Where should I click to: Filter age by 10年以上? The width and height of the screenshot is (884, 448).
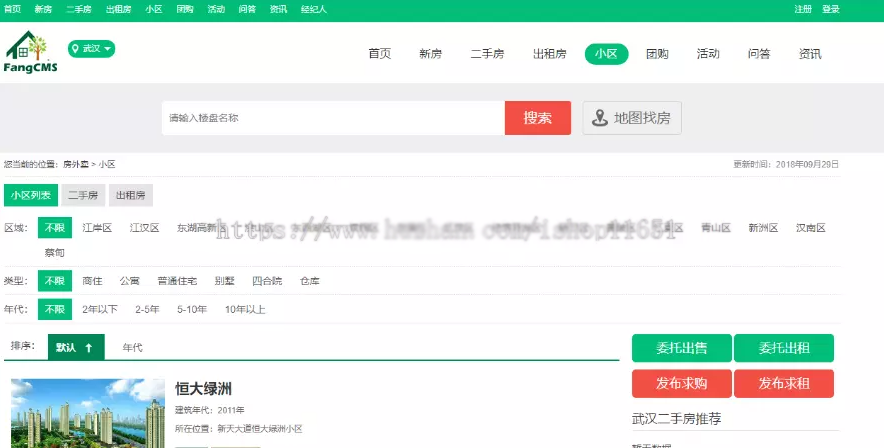click(x=245, y=309)
